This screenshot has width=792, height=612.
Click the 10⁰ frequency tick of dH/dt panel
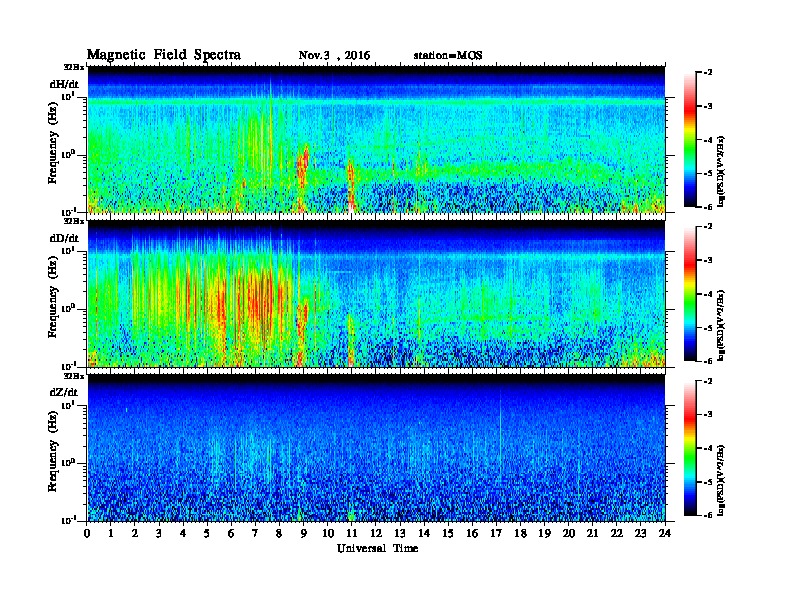pos(68,155)
